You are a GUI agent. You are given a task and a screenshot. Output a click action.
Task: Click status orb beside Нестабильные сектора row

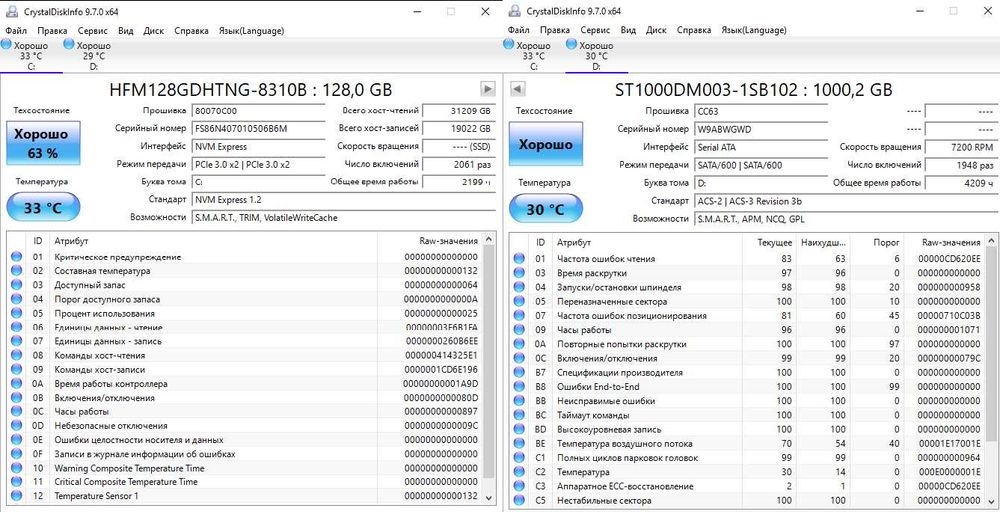tap(519, 500)
